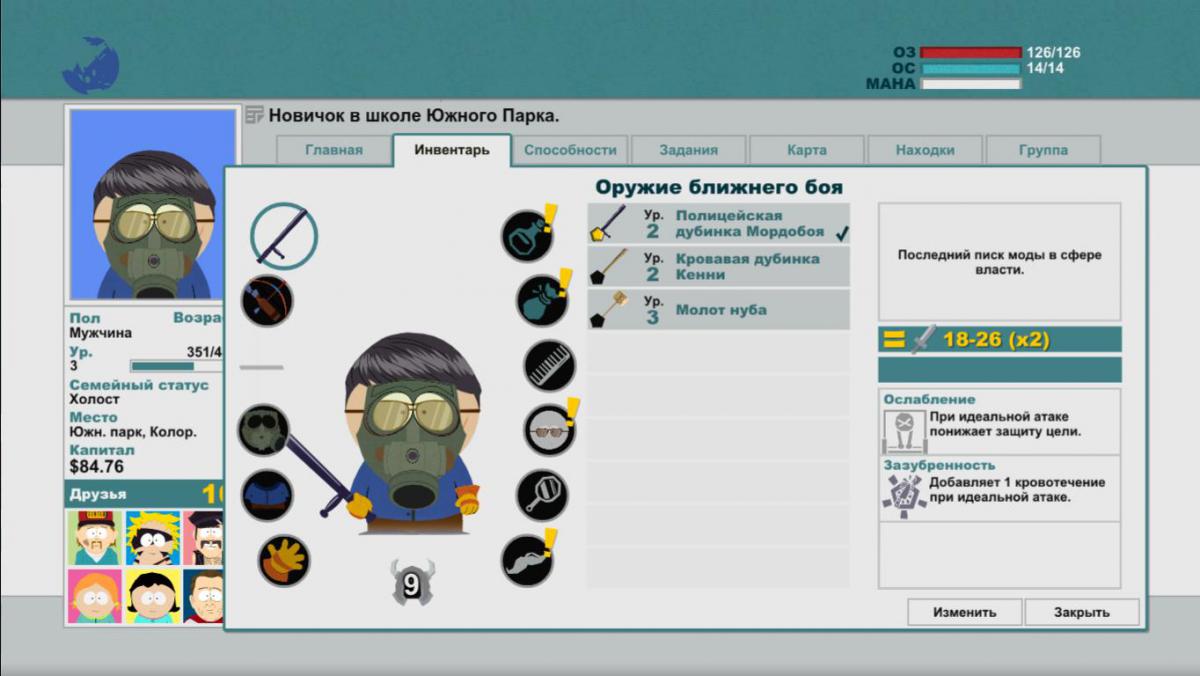This screenshot has width=1200, height=676.
Task: Open black-haired friend on yellow background
Action: tap(153, 596)
